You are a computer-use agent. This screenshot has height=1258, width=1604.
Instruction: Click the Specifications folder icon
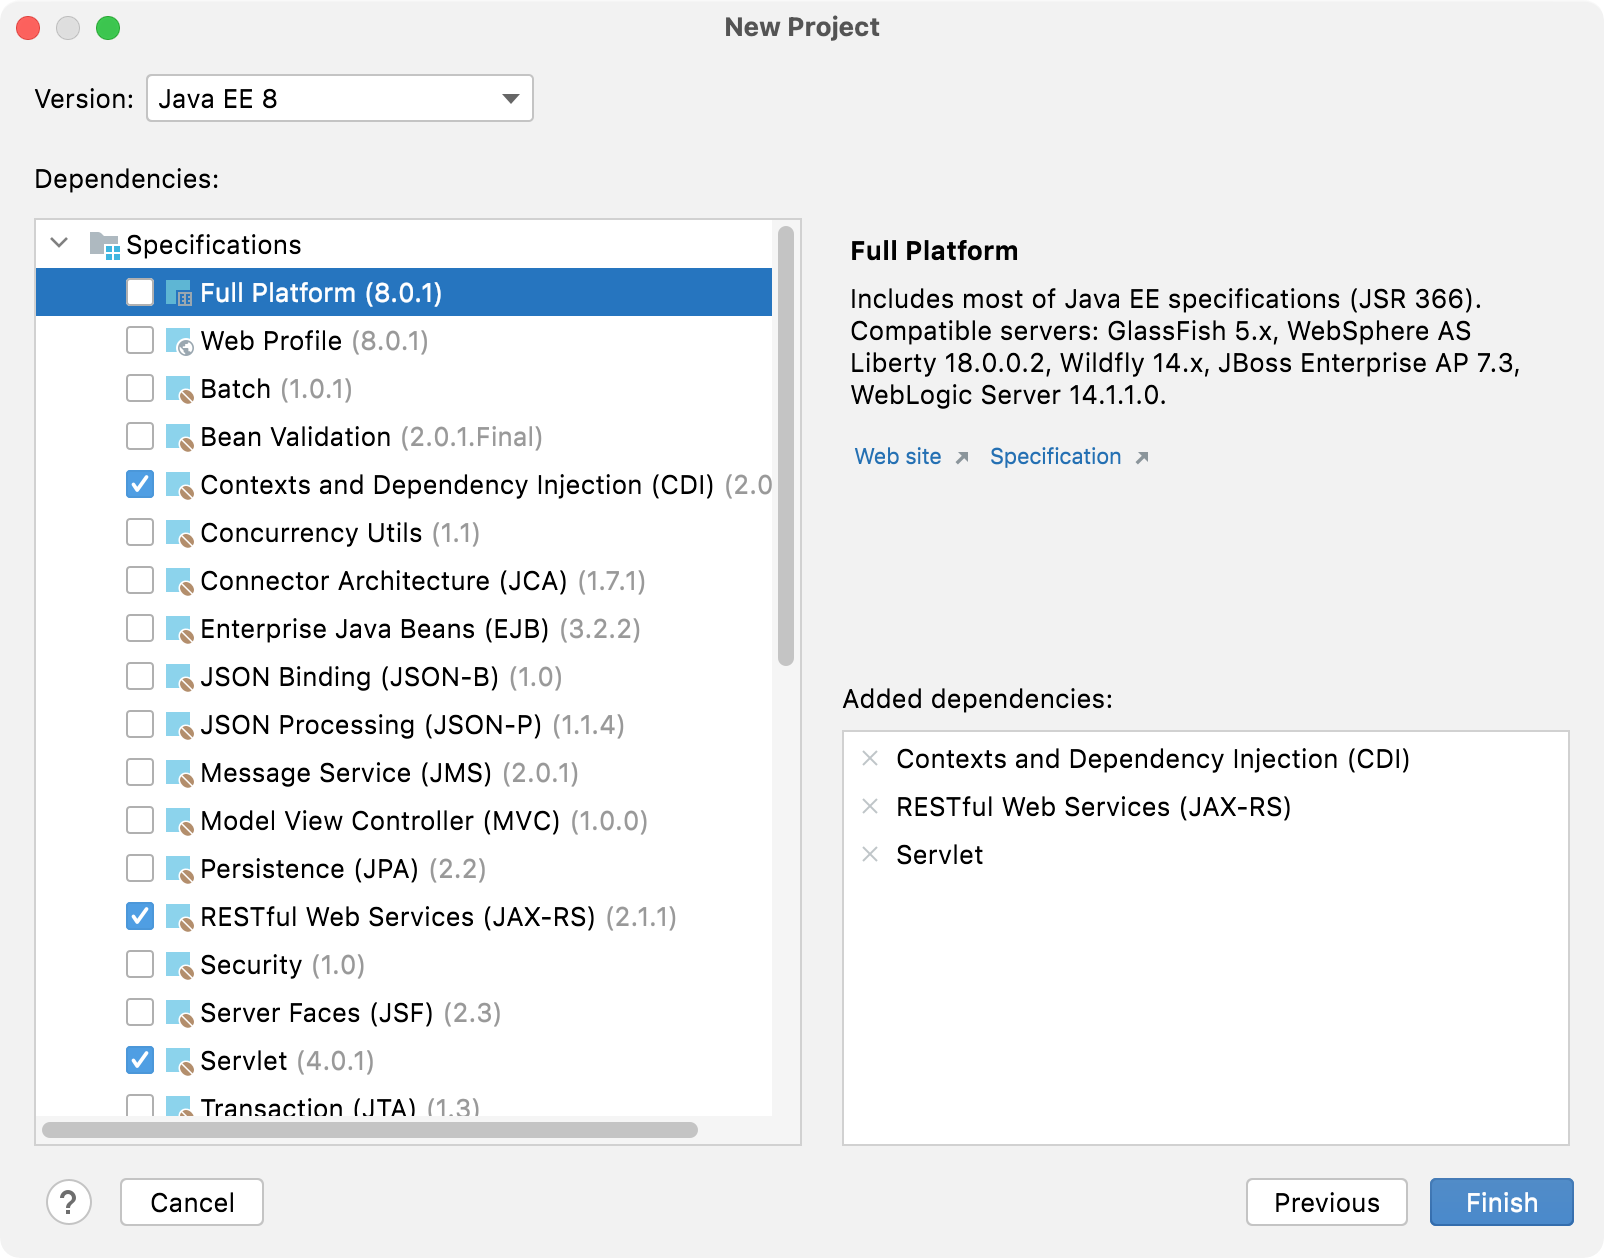(103, 244)
